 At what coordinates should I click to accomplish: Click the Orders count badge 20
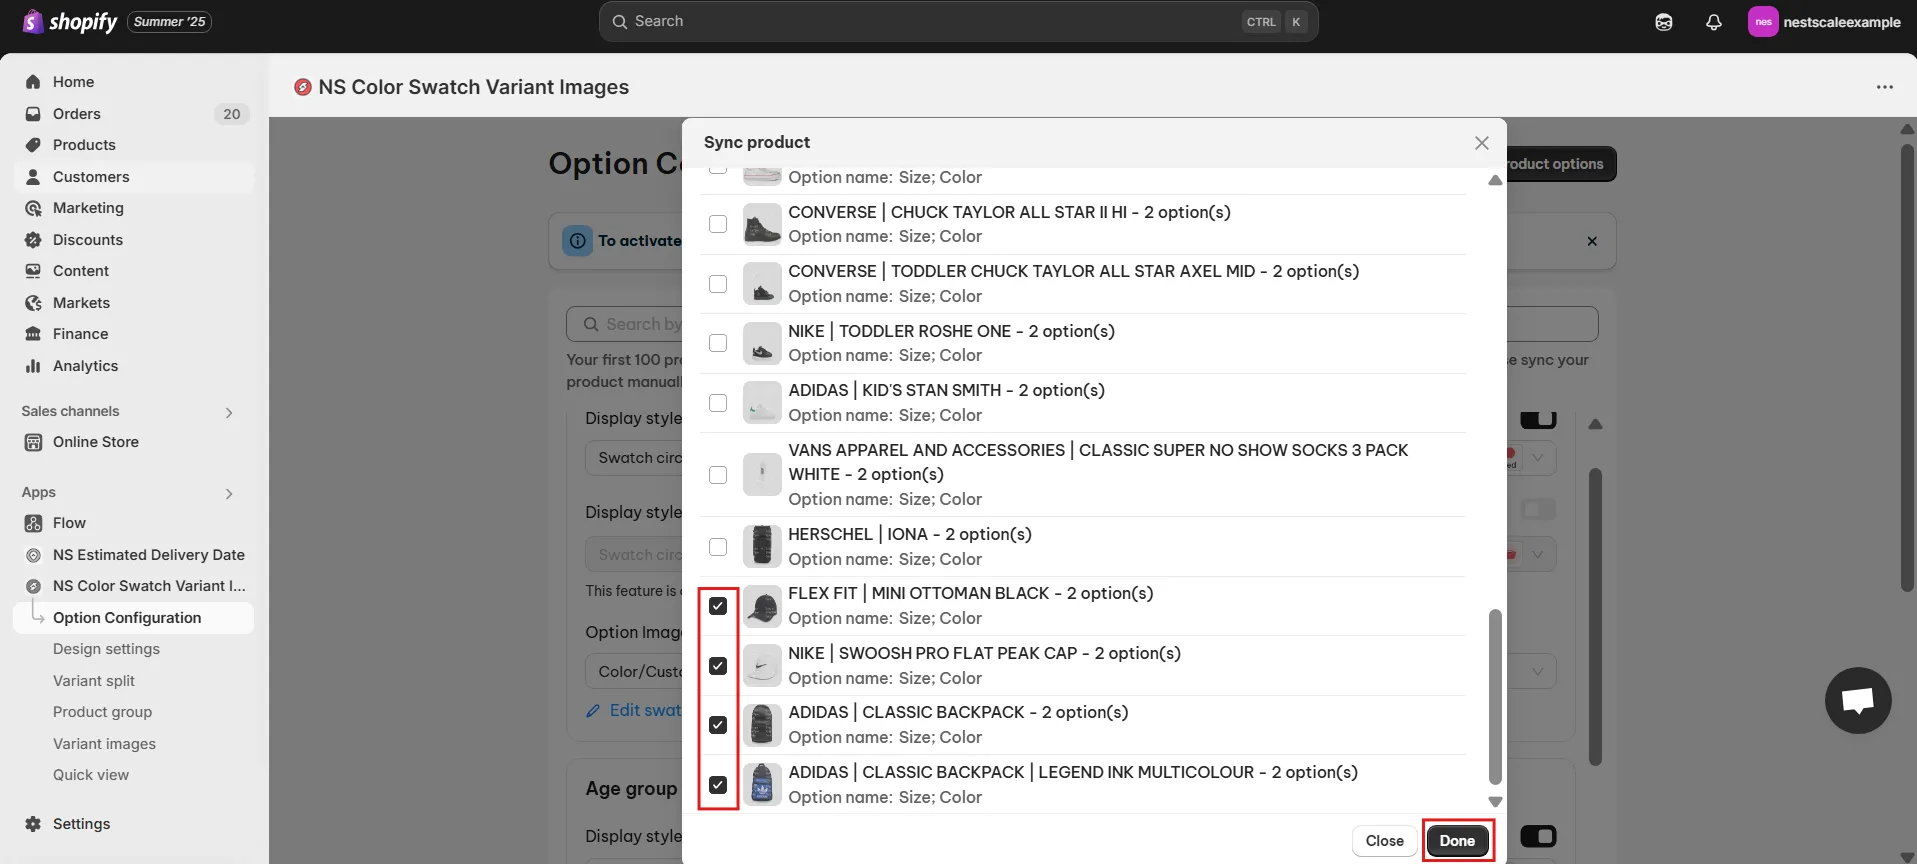point(232,114)
